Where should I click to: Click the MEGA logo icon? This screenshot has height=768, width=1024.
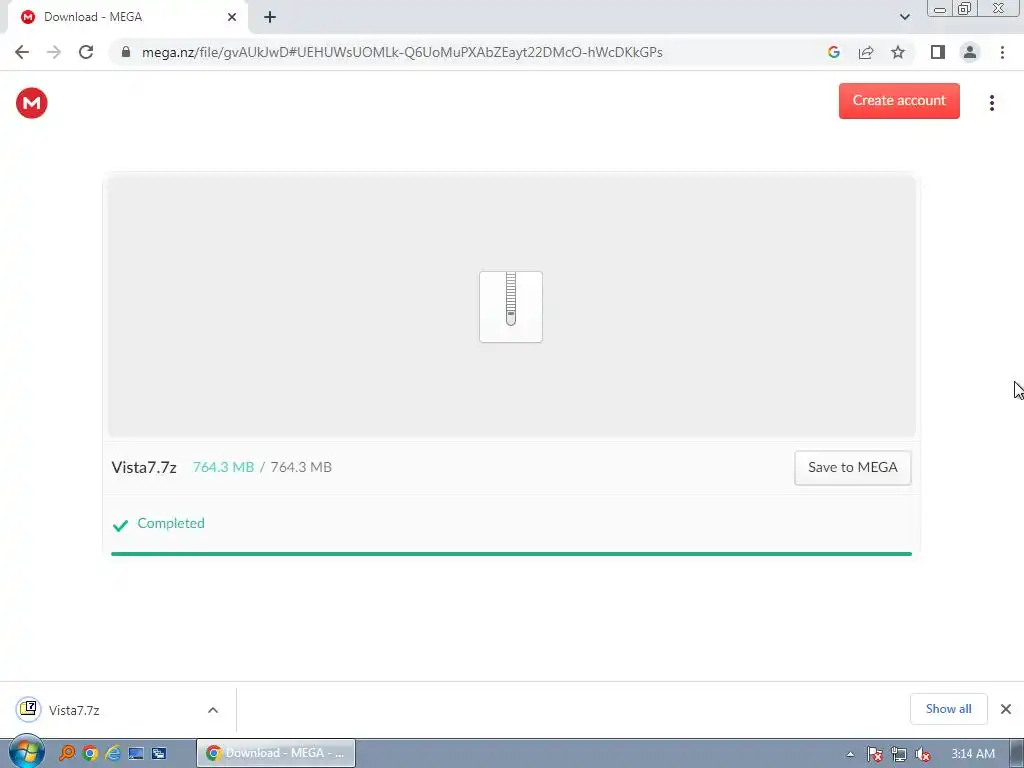coord(31,103)
